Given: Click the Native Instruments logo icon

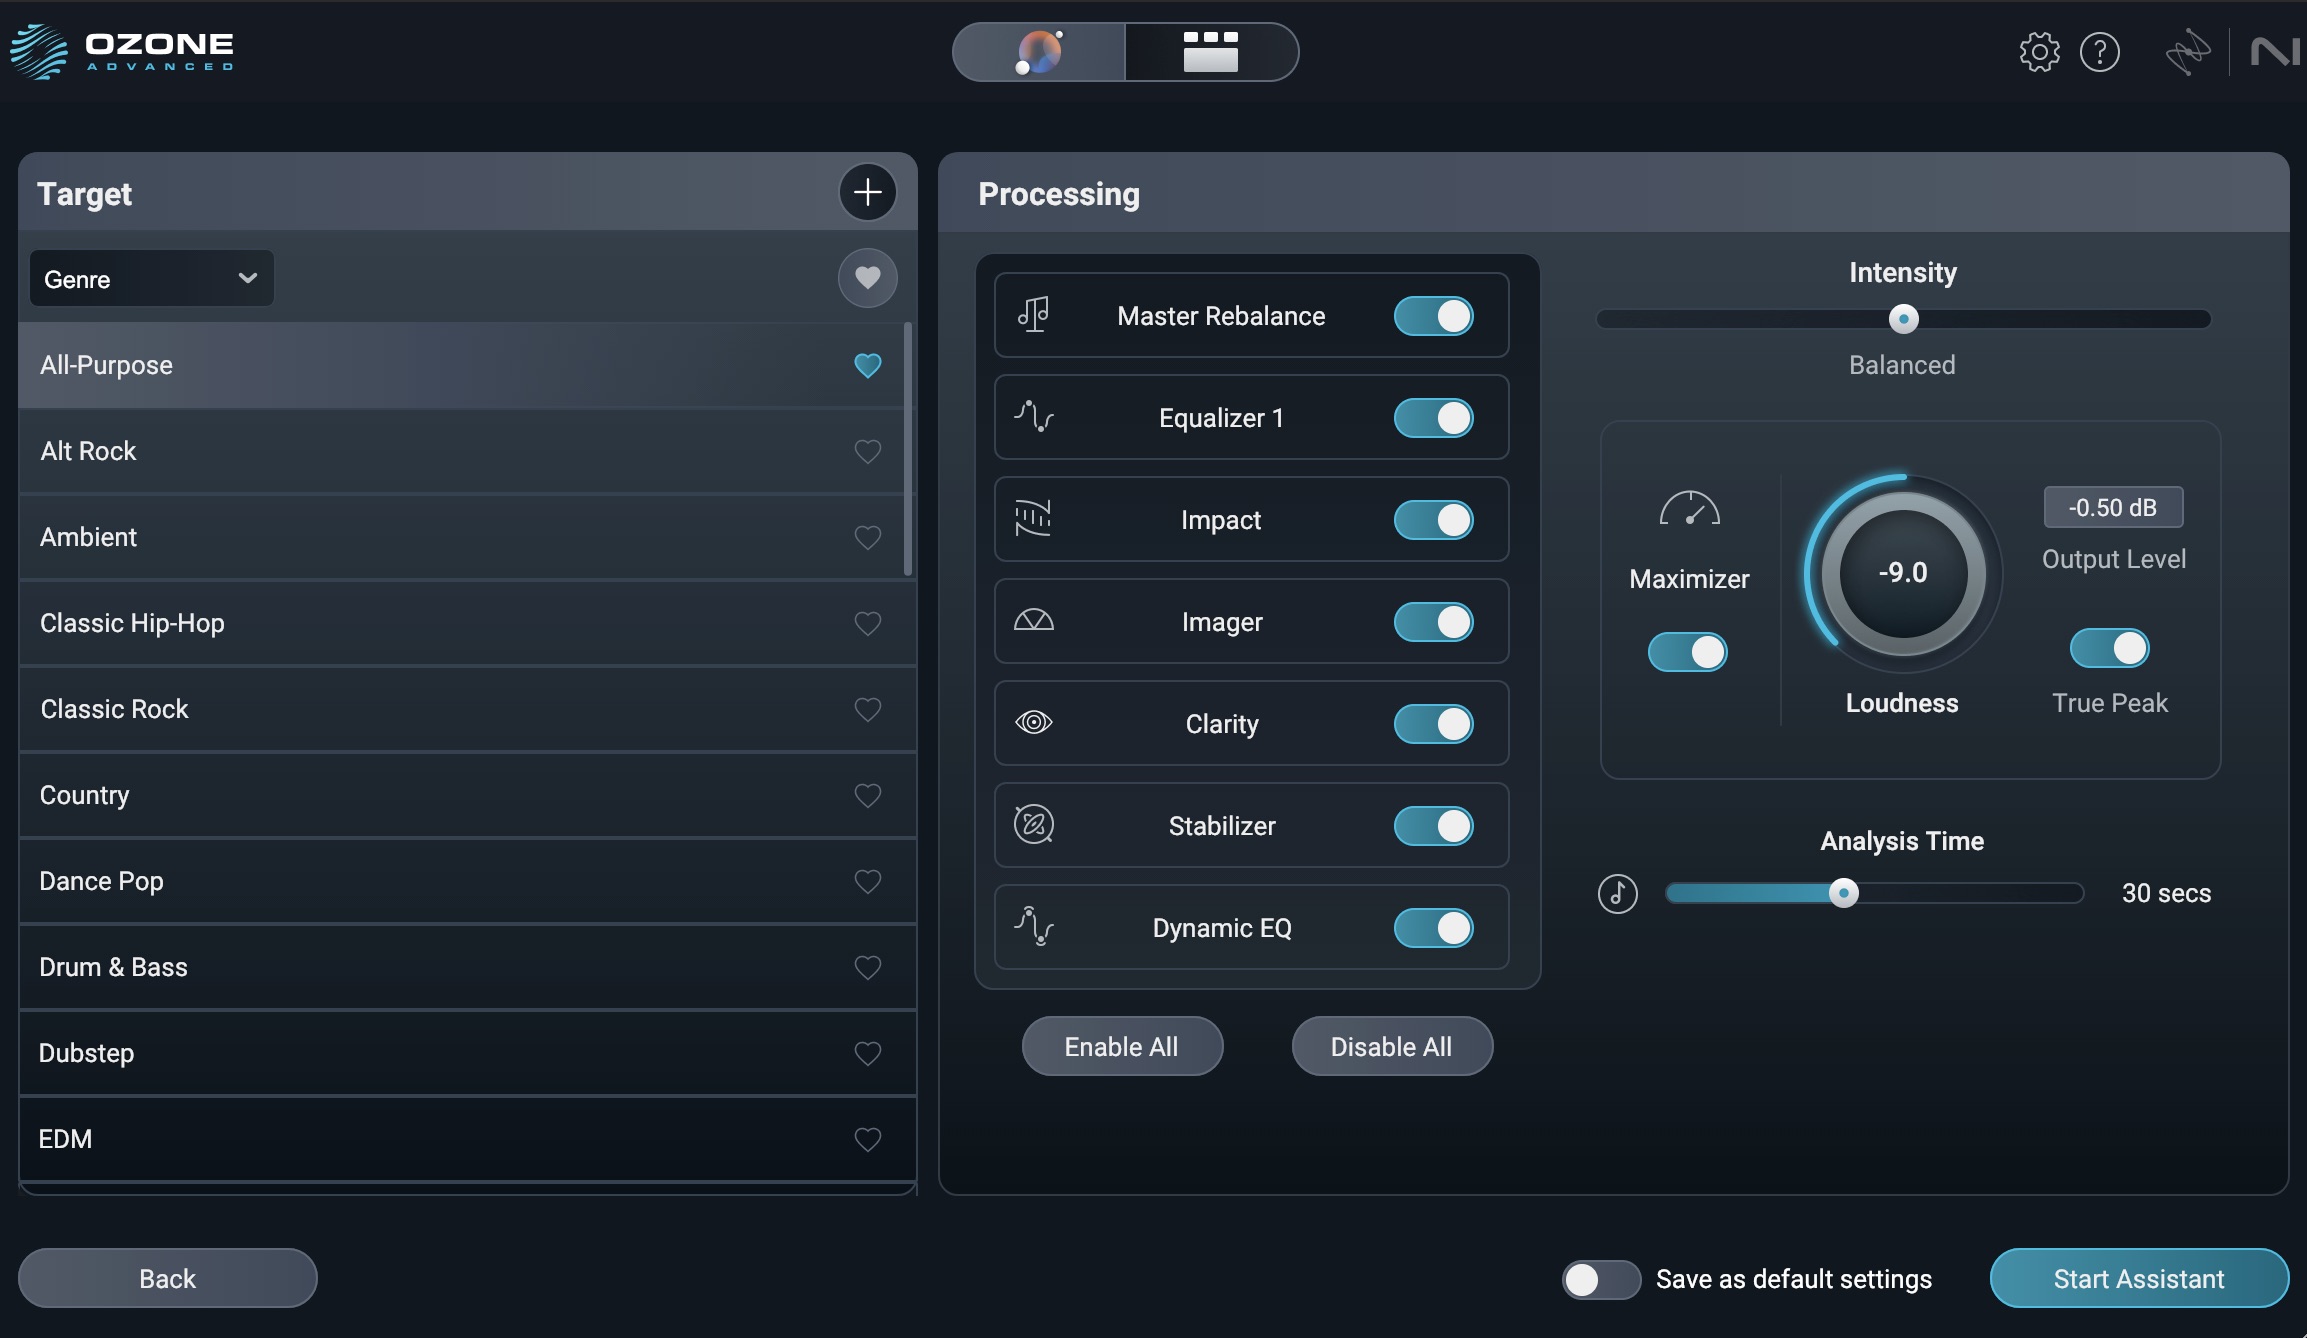Looking at the screenshot, I should 2274,52.
